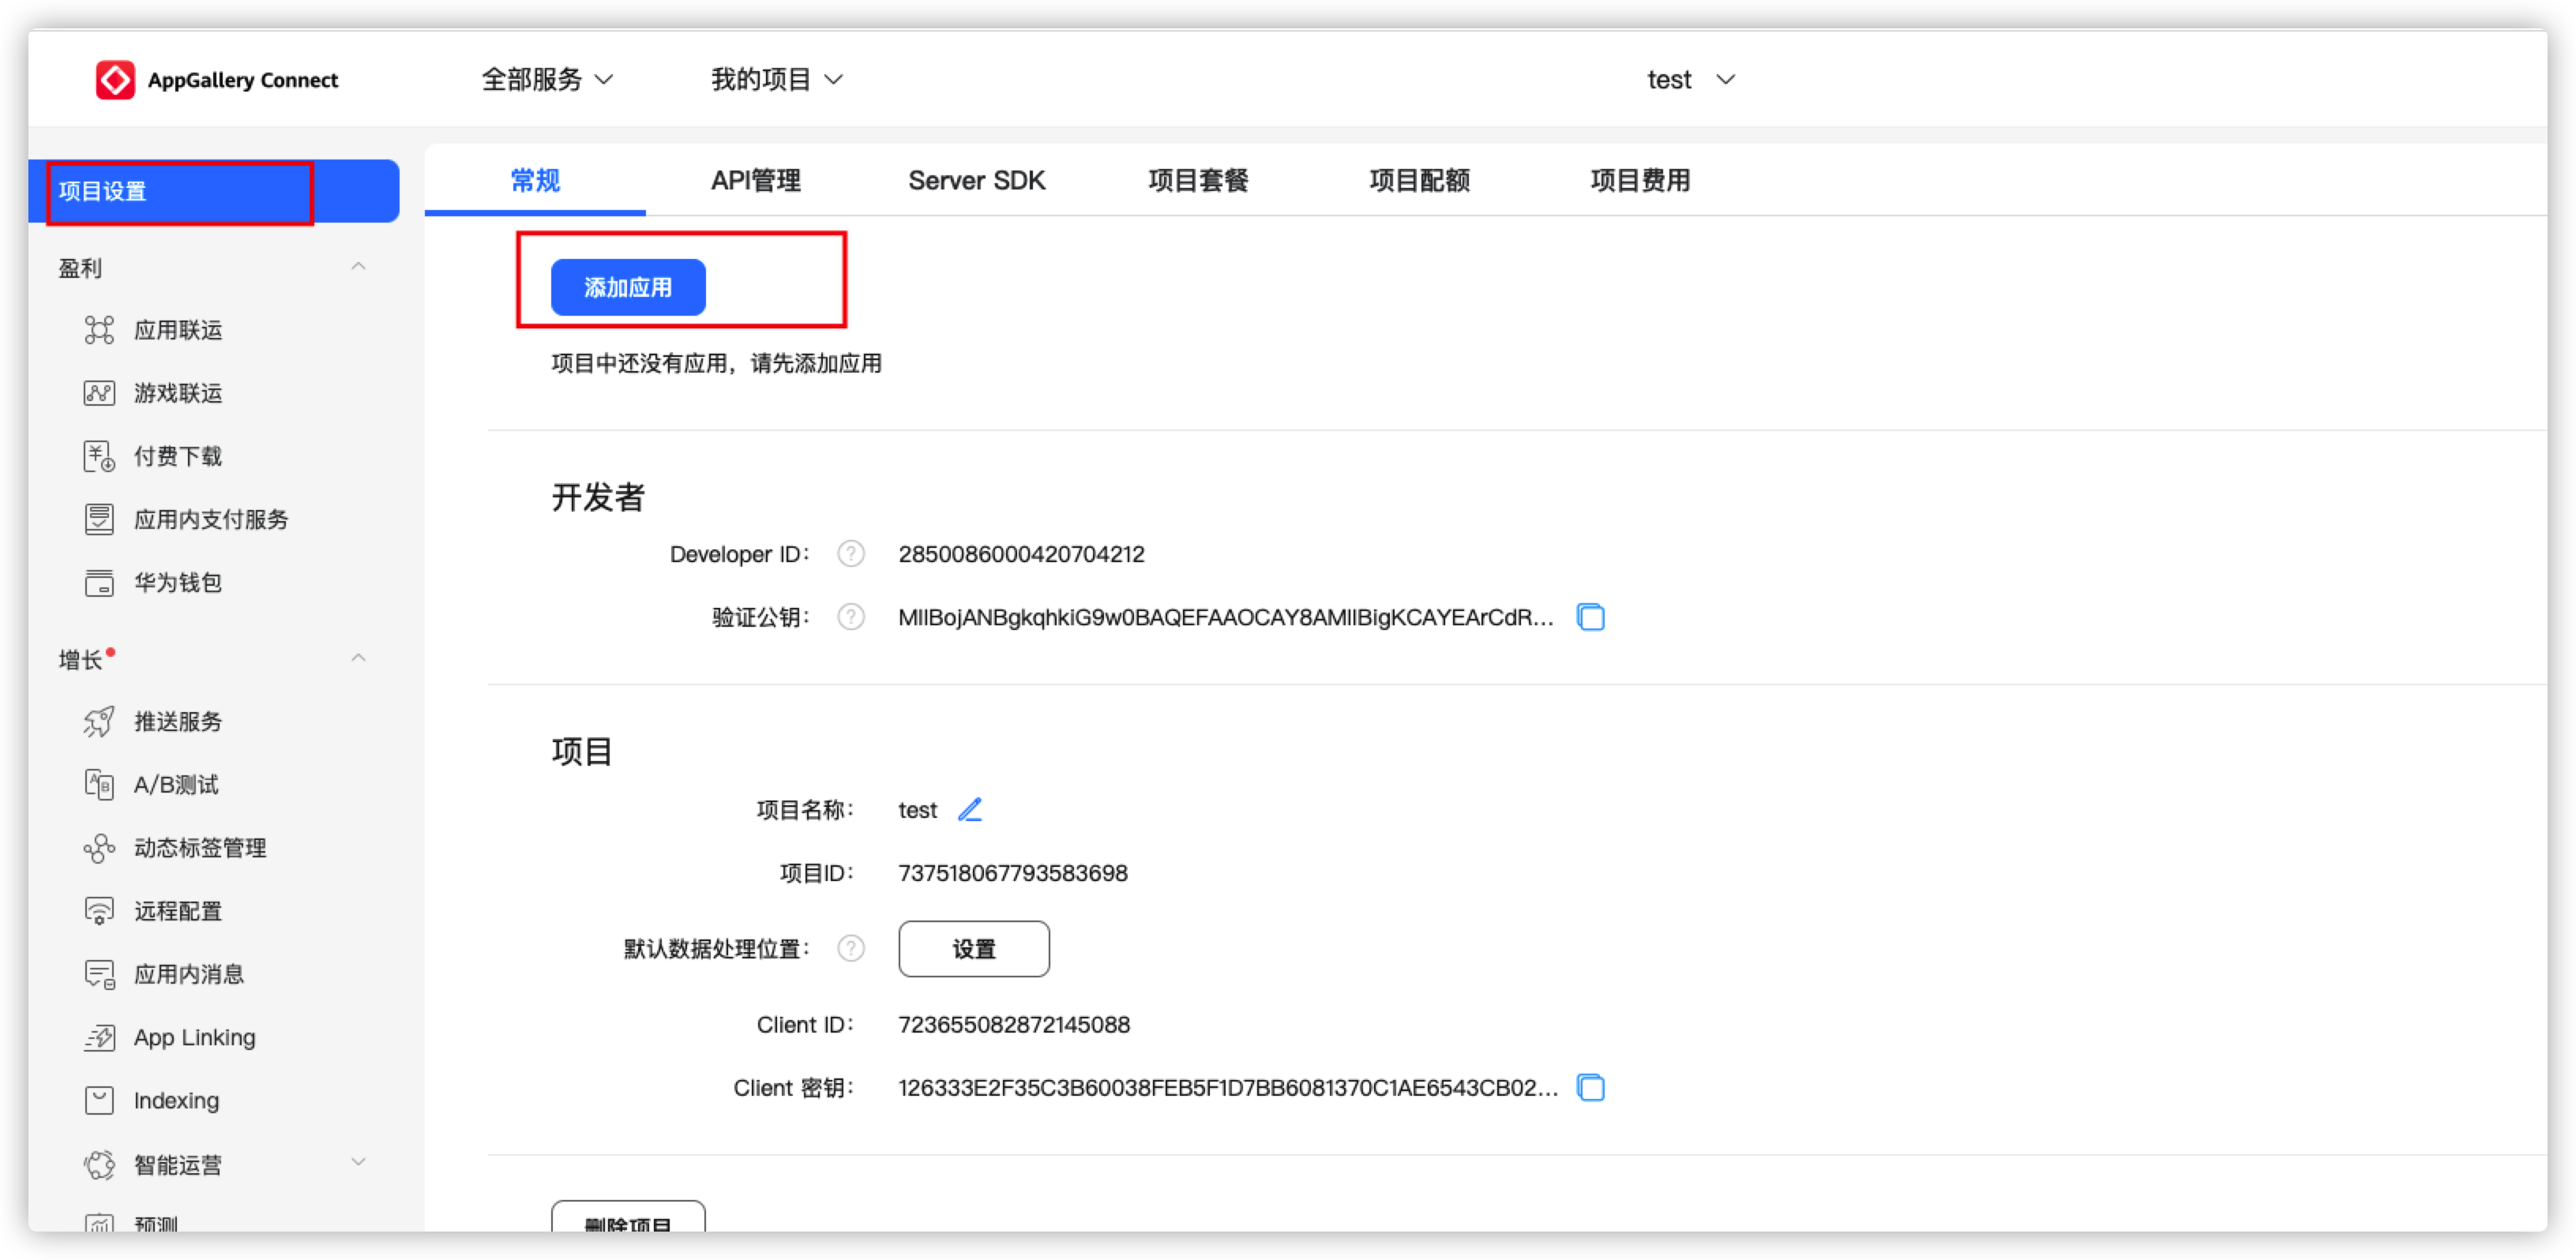Screen dimensions: 2576x1260
Task: Click the 添加应用 button
Action: [628, 287]
